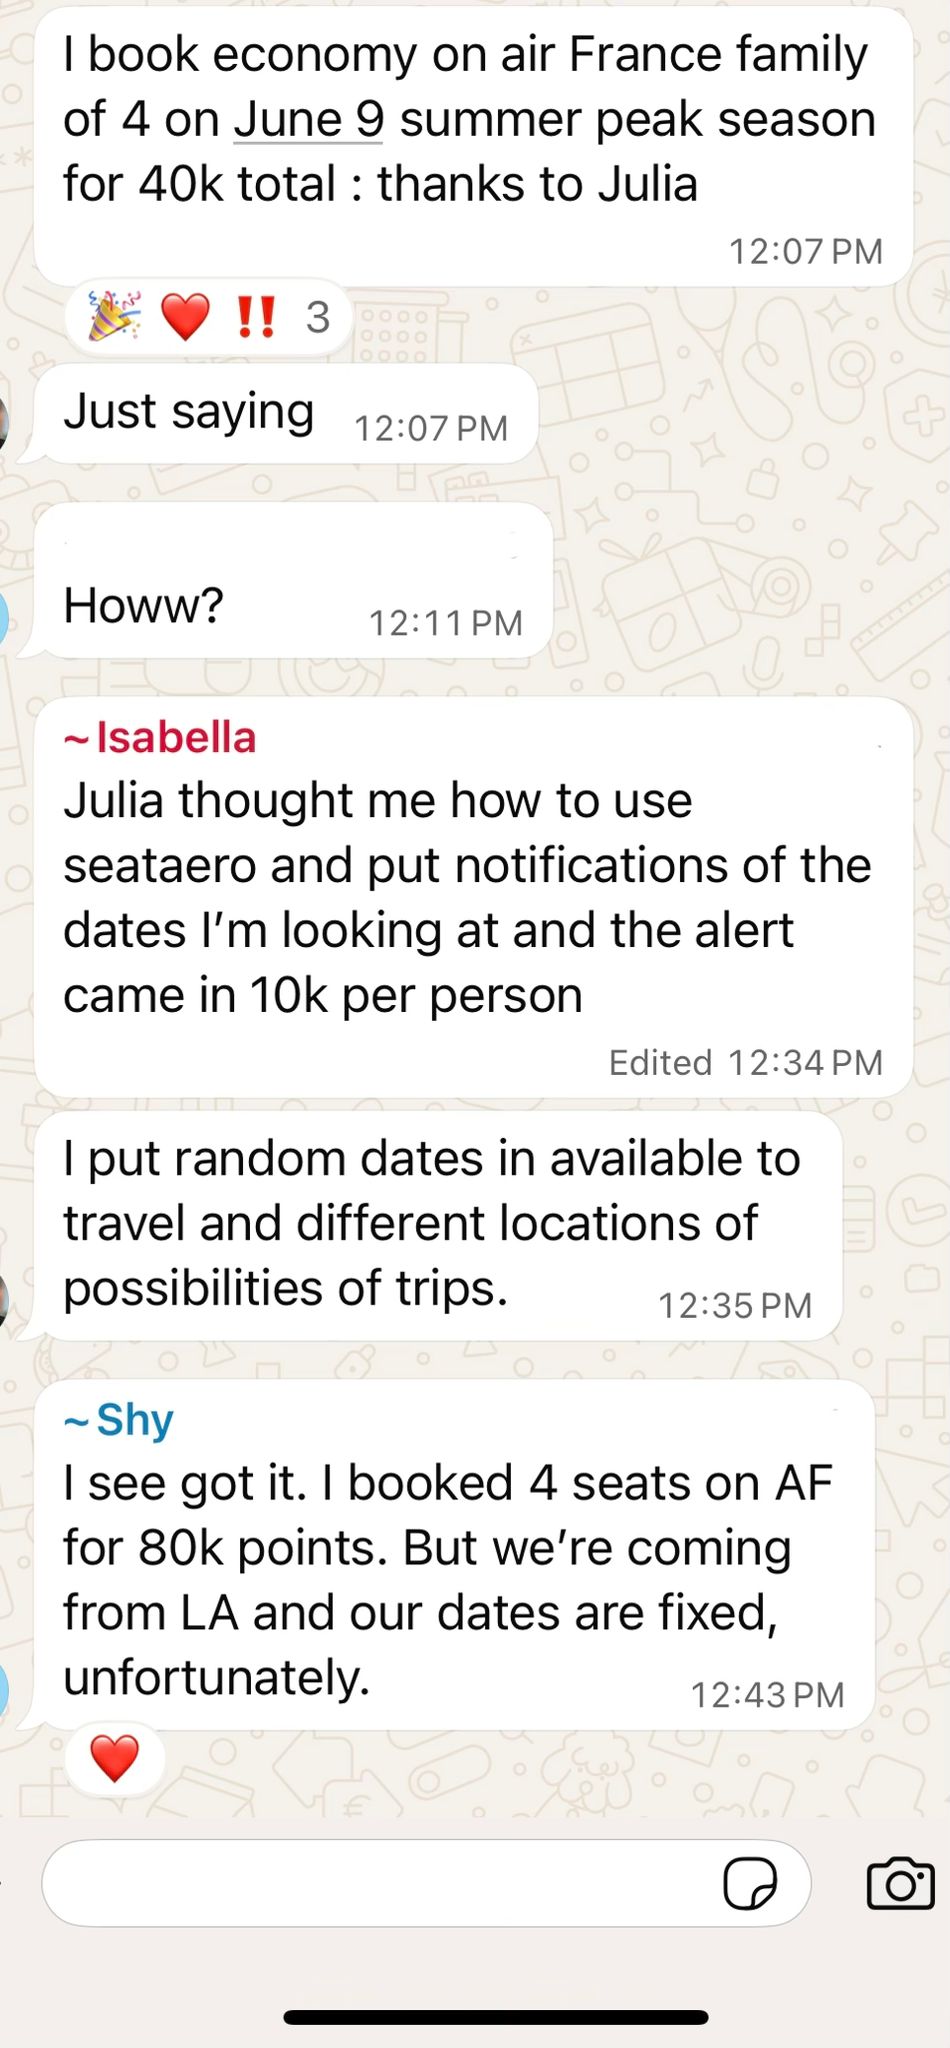The height and width of the screenshot is (2048, 950).
Task: Open the ~Shy sender name
Action: tap(119, 1420)
